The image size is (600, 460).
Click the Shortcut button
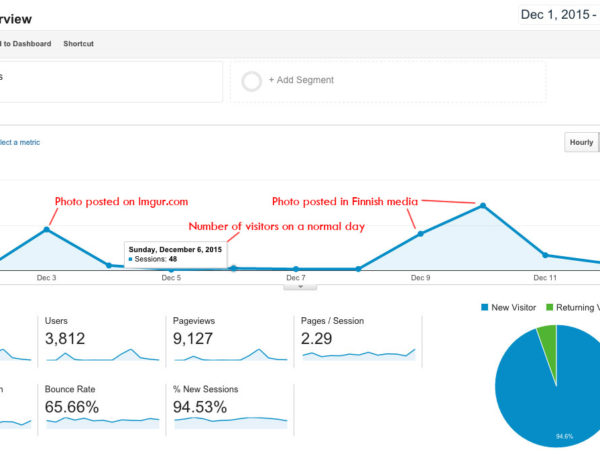coord(78,44)
